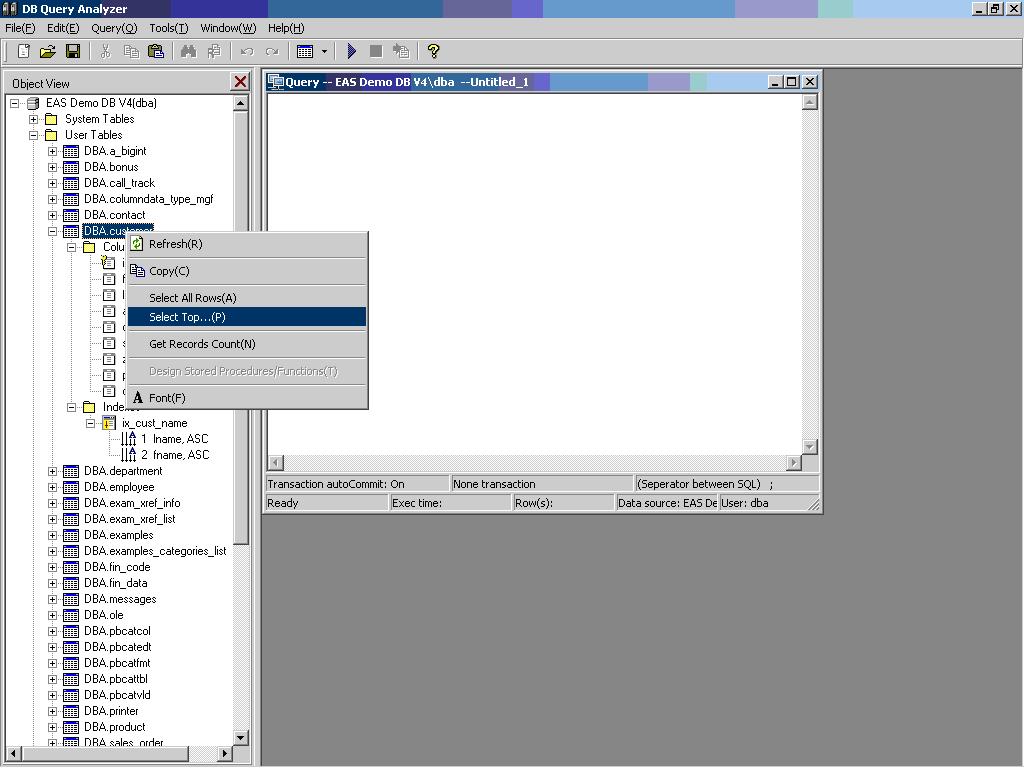The width and height of the screenshot is (1024, 768).
Task: Close the Object View panel with red X
Action: tap(240, 82)
